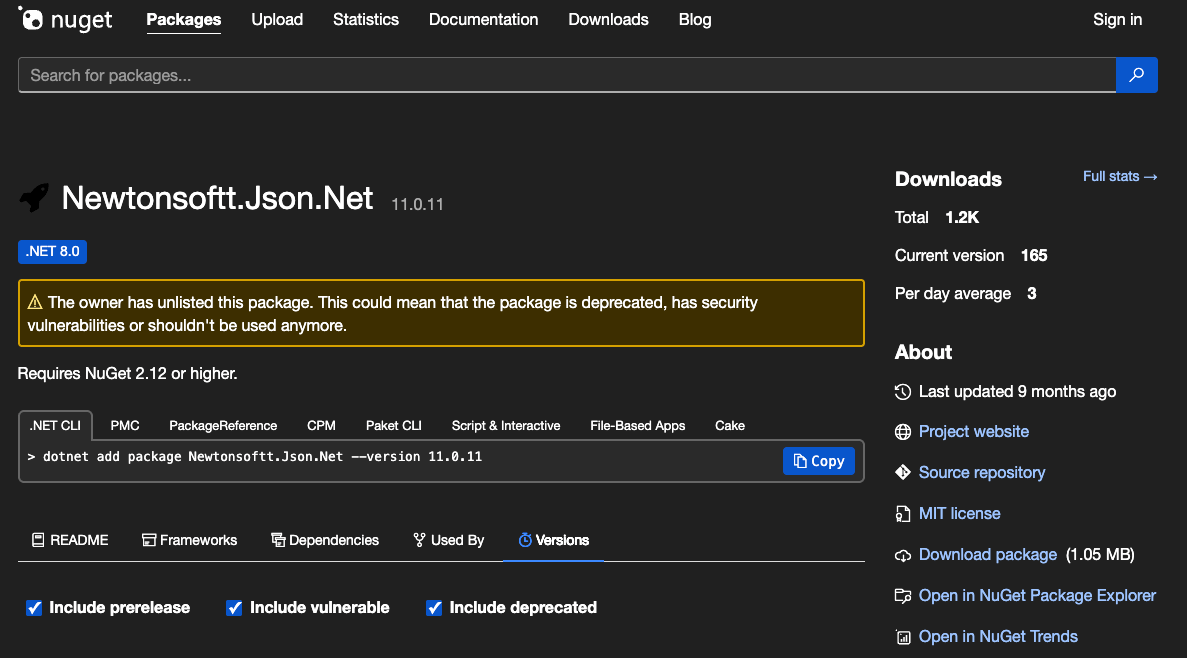
Task: Click the version number 11.0.11 beside title
Action: 417,204
